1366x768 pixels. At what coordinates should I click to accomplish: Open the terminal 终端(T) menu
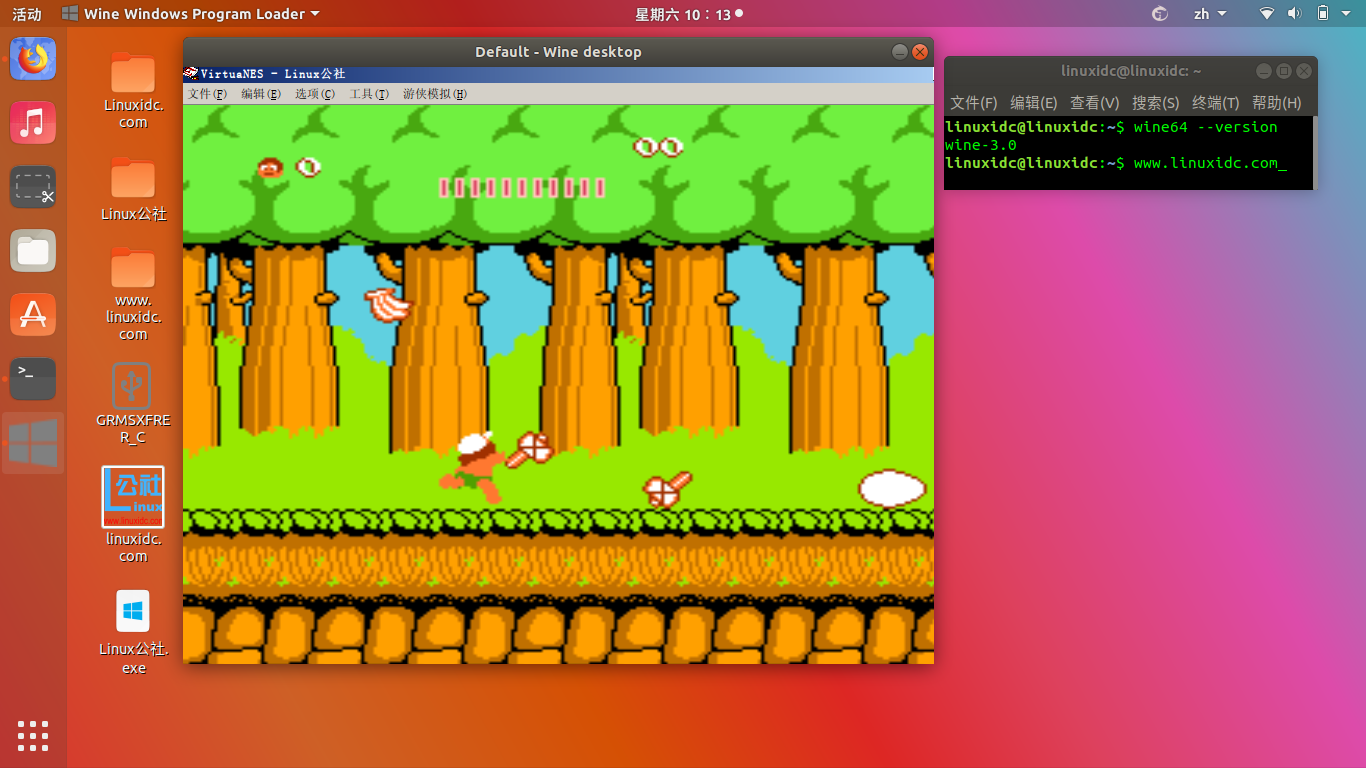[1215, 103]
